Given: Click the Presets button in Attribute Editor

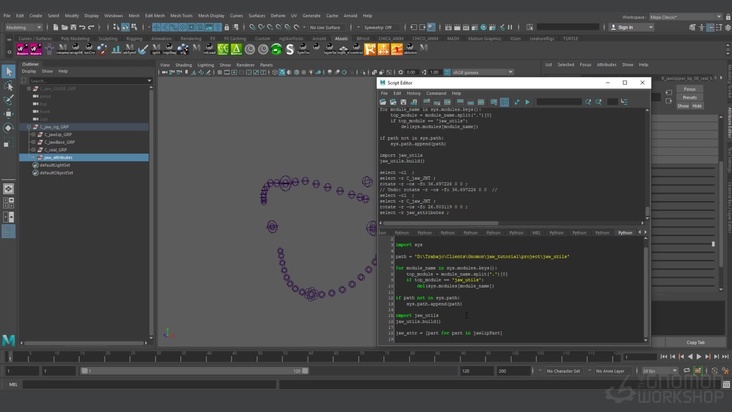Looking at the screenshot, I should pos(690,98).
